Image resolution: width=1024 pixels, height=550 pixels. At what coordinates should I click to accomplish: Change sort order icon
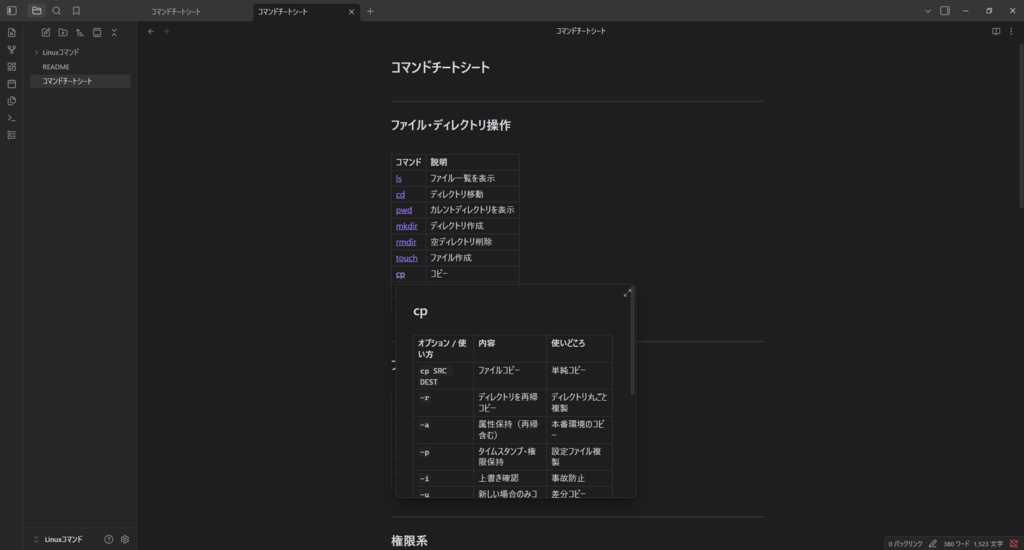[80, 33]
